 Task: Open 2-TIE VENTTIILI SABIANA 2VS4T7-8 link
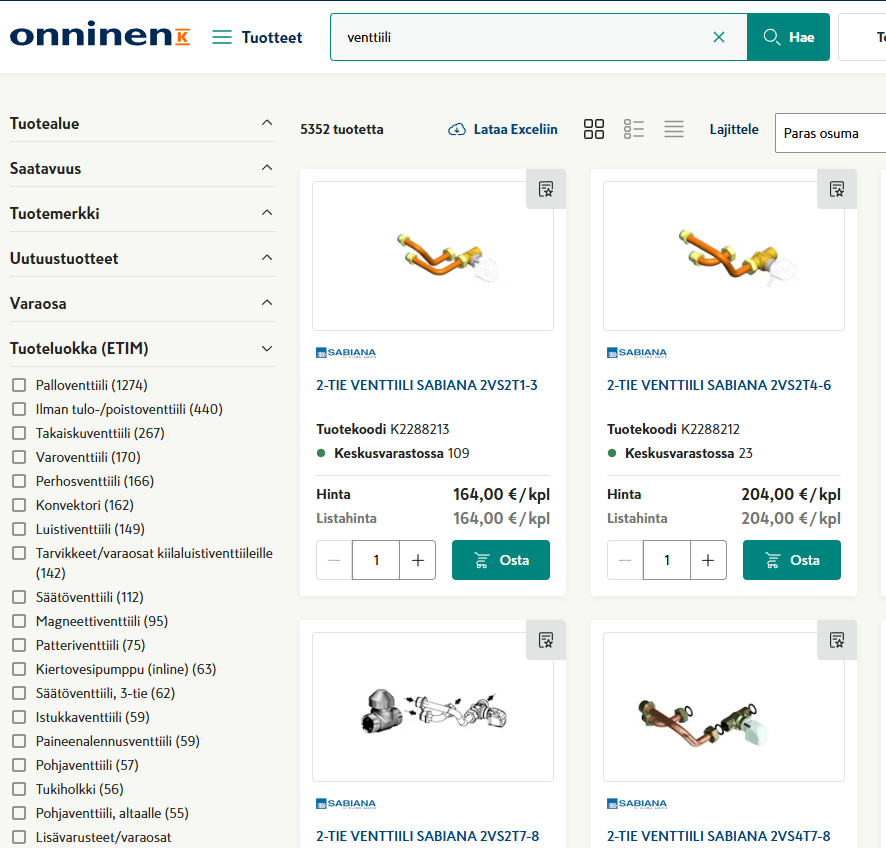coord(719,836)
